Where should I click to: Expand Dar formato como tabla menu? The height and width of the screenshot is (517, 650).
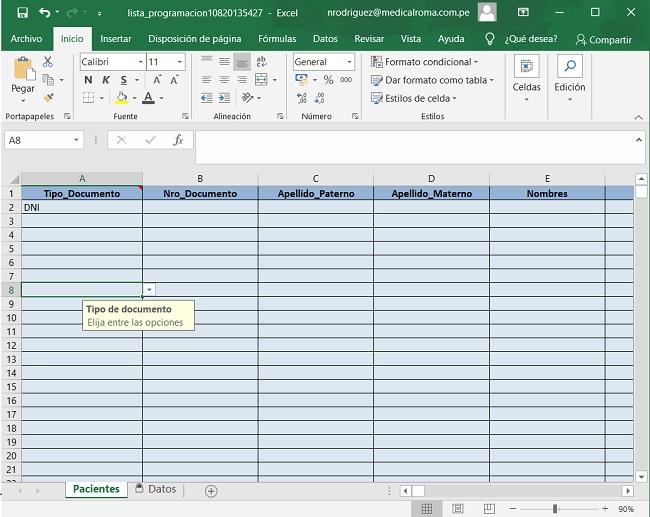tap(432, 80)
